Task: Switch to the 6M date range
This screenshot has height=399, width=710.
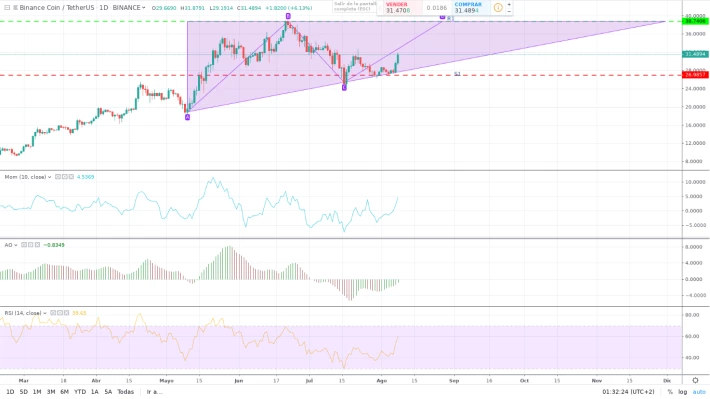Action: click(64, 392)
